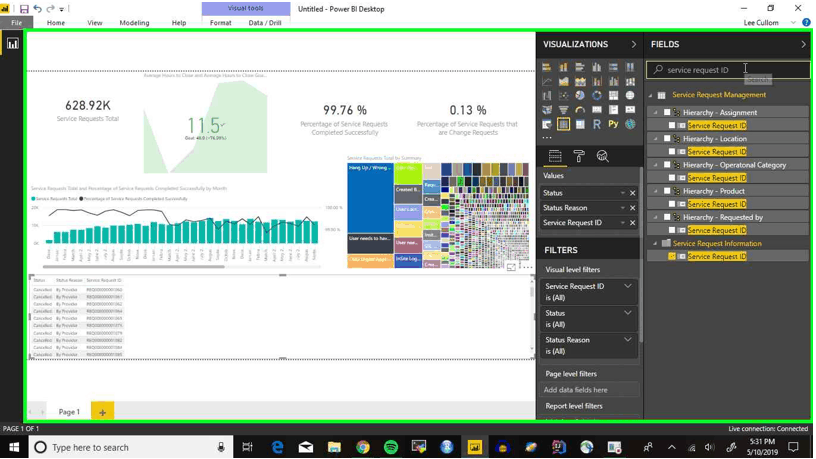The height and width of the screenshot is (459, 816).
Task: Select the Python visual
Action: coord(613,124)
